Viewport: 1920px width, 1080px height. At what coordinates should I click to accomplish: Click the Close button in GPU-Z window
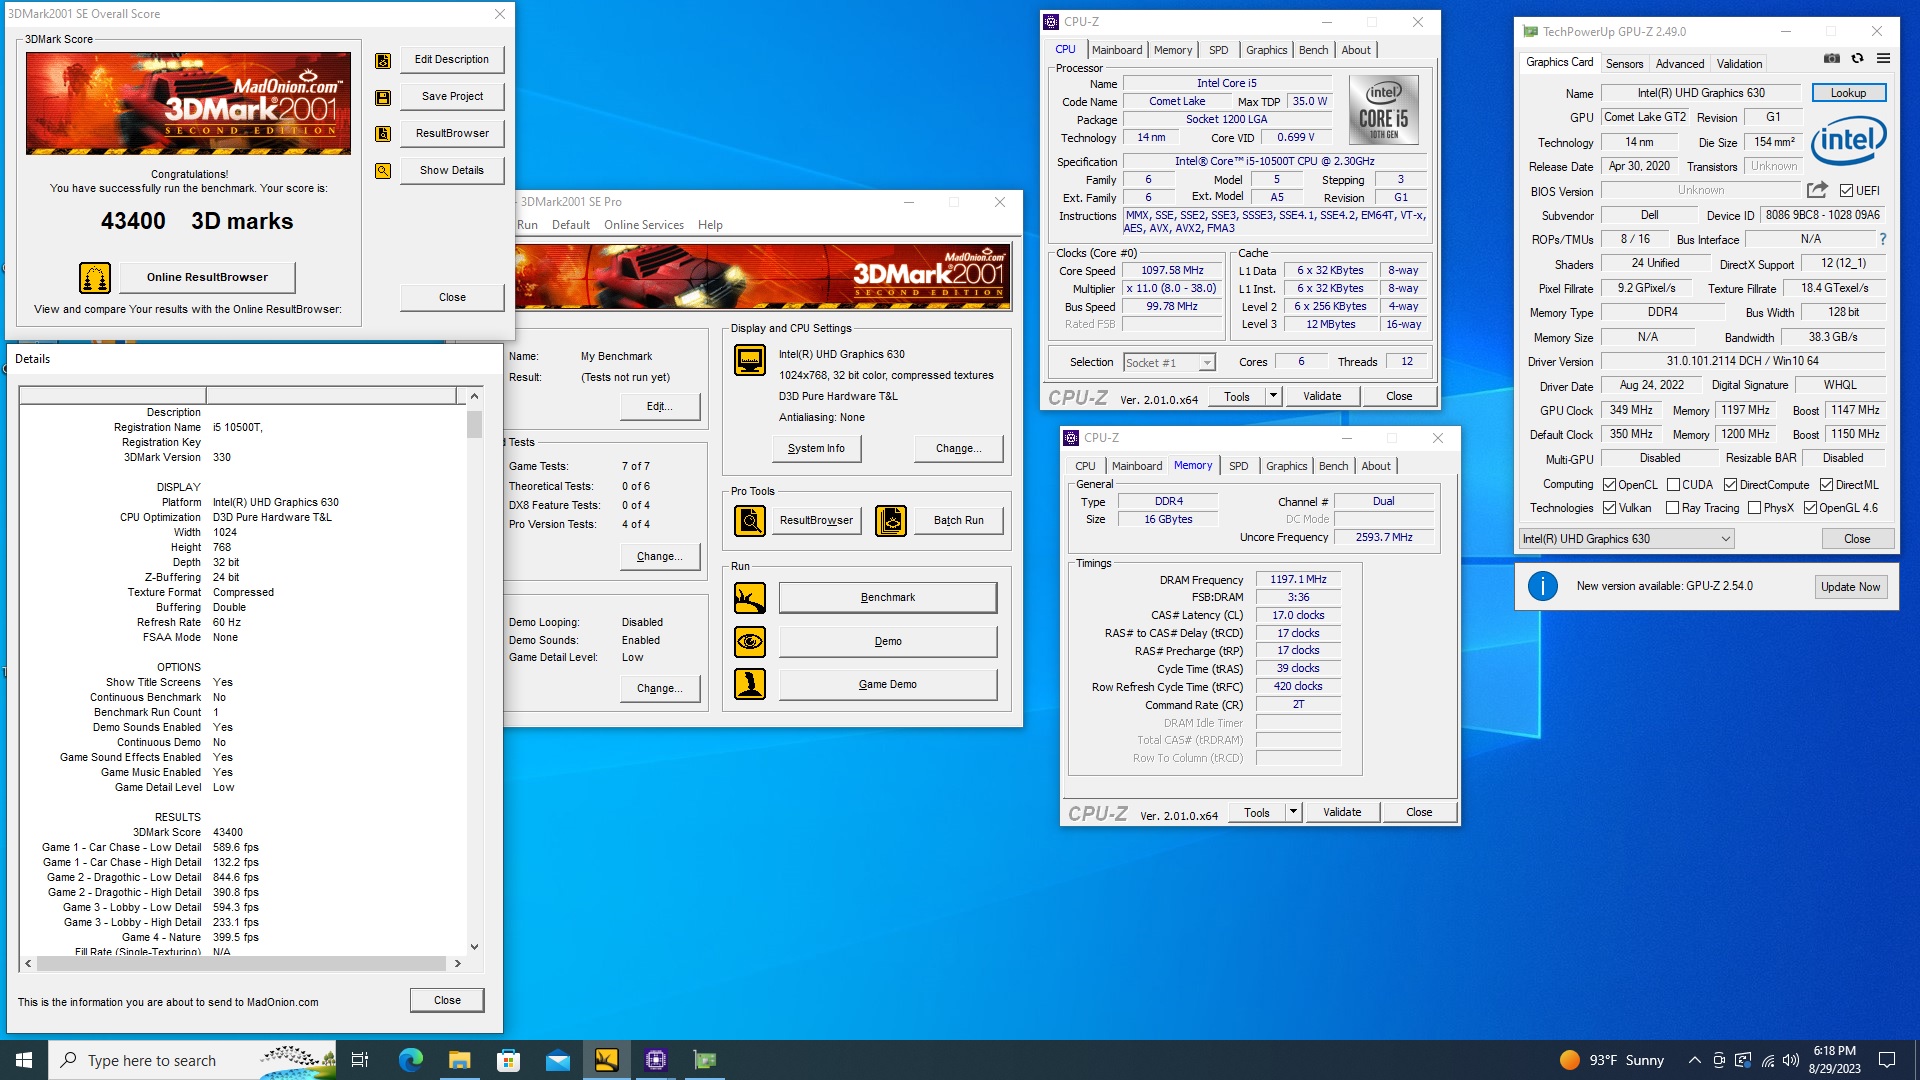point(1857,539)
